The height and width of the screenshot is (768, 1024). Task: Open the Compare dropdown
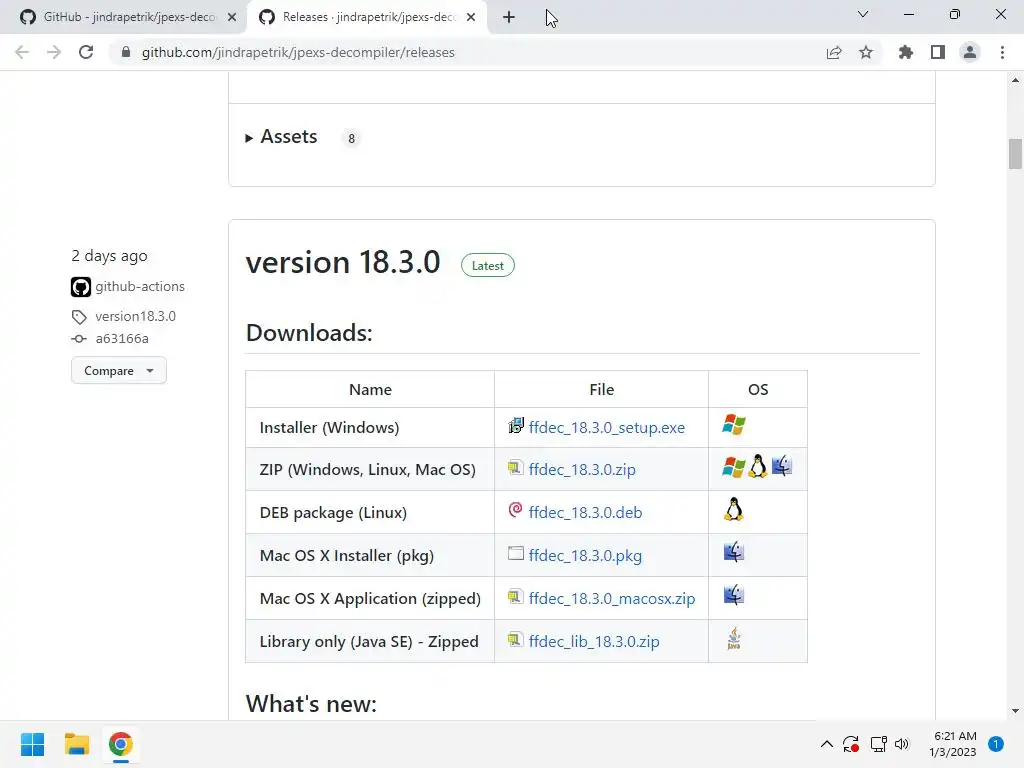[x=119, y=370]
